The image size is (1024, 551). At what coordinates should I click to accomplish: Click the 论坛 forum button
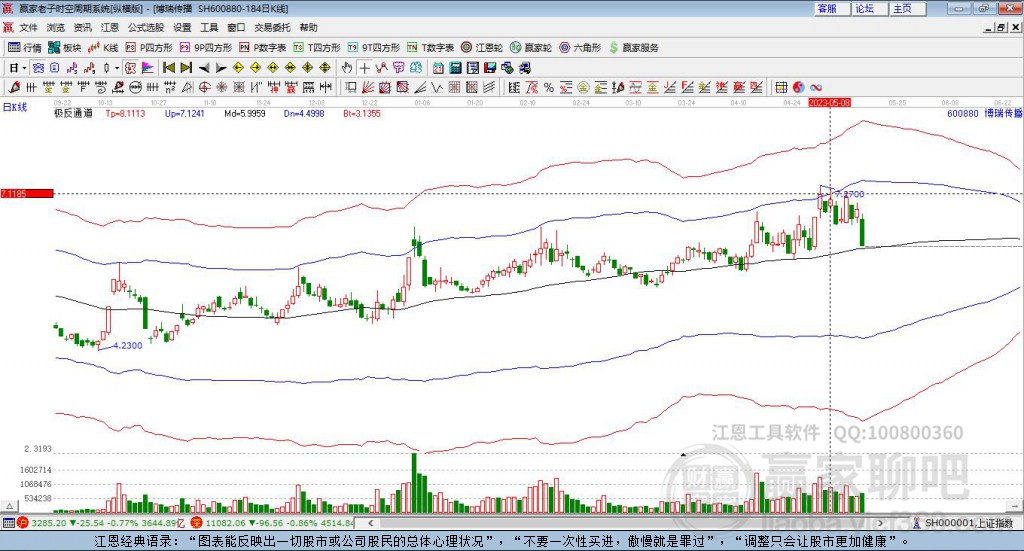tap(864, 8)
